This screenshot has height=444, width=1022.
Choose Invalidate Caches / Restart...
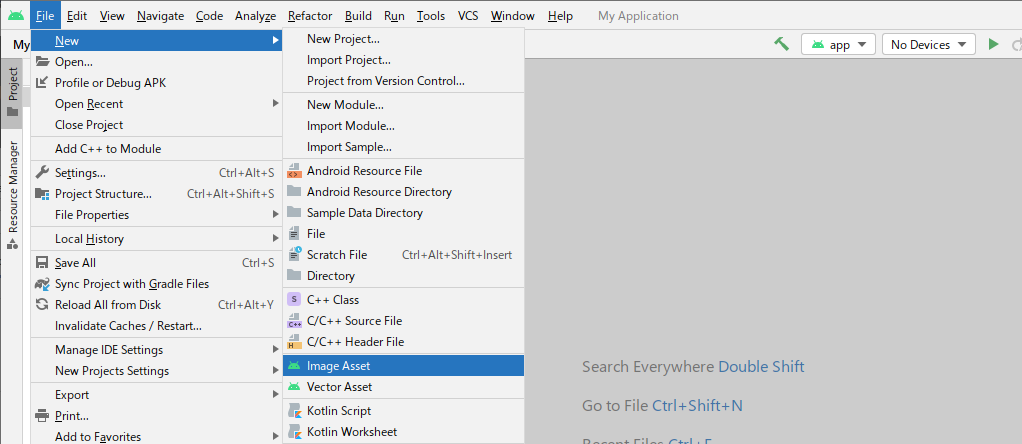pos(156,325)
